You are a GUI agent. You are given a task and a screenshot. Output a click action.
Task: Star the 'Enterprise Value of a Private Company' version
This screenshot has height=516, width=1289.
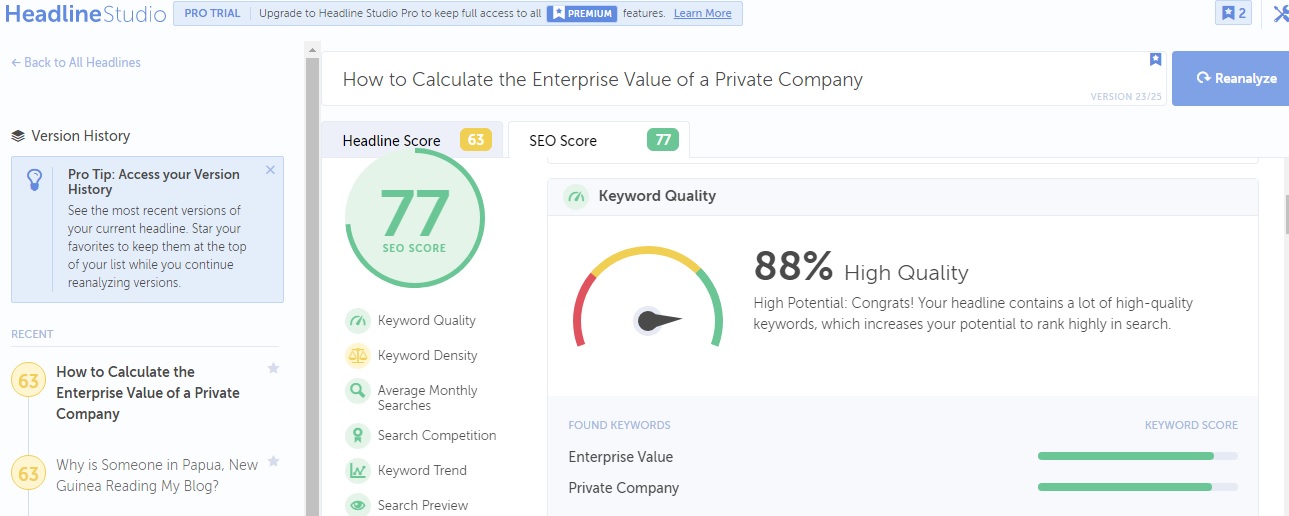pyautogui.click(x=273, y=368)
